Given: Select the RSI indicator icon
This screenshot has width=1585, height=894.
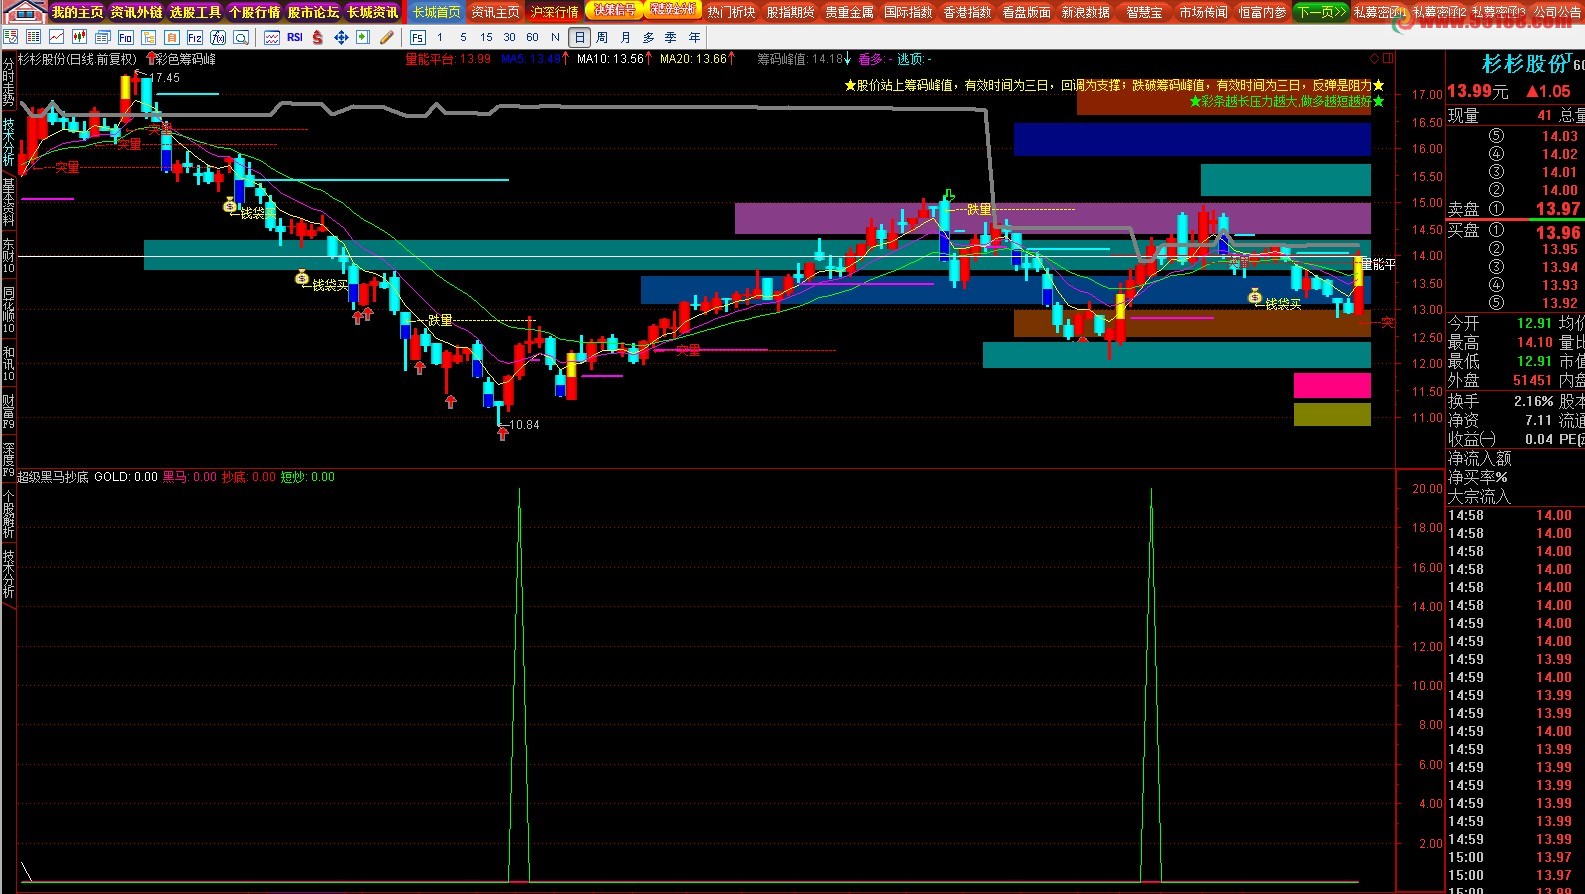Looking at the screenshot, I should pos(295,37).
